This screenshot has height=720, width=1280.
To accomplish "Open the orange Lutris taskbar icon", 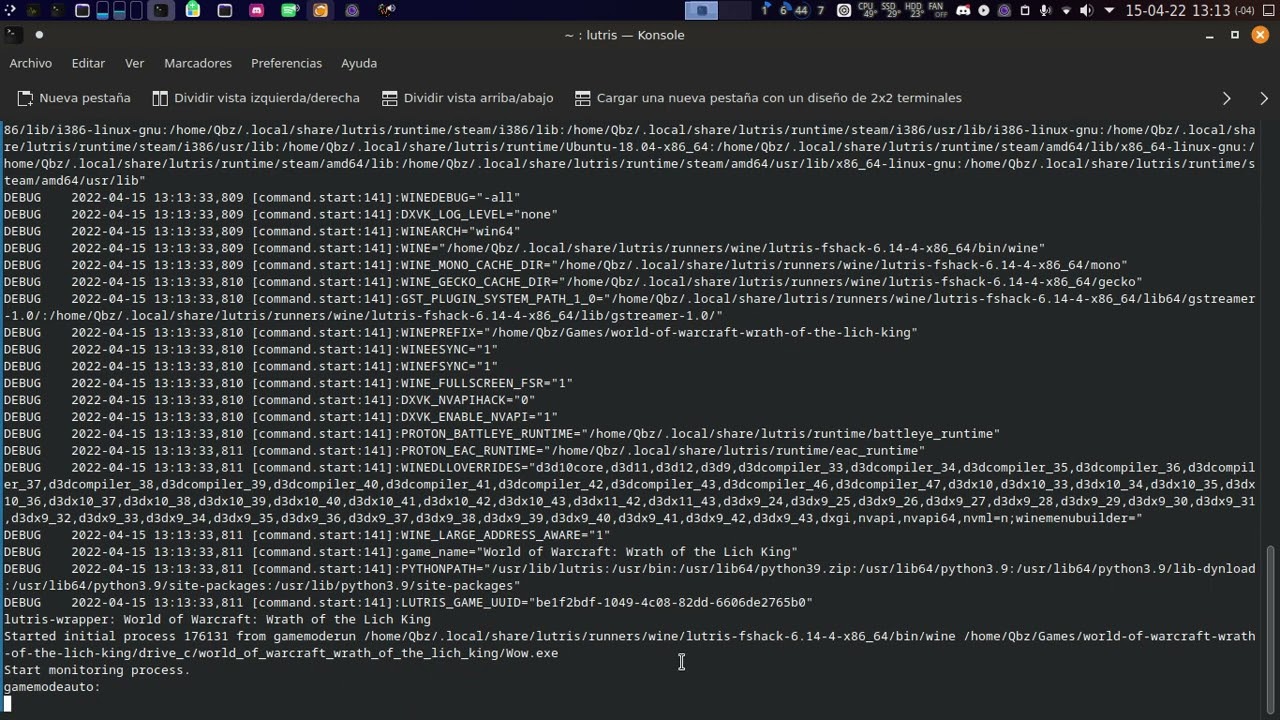I will [x=320, y=10].
